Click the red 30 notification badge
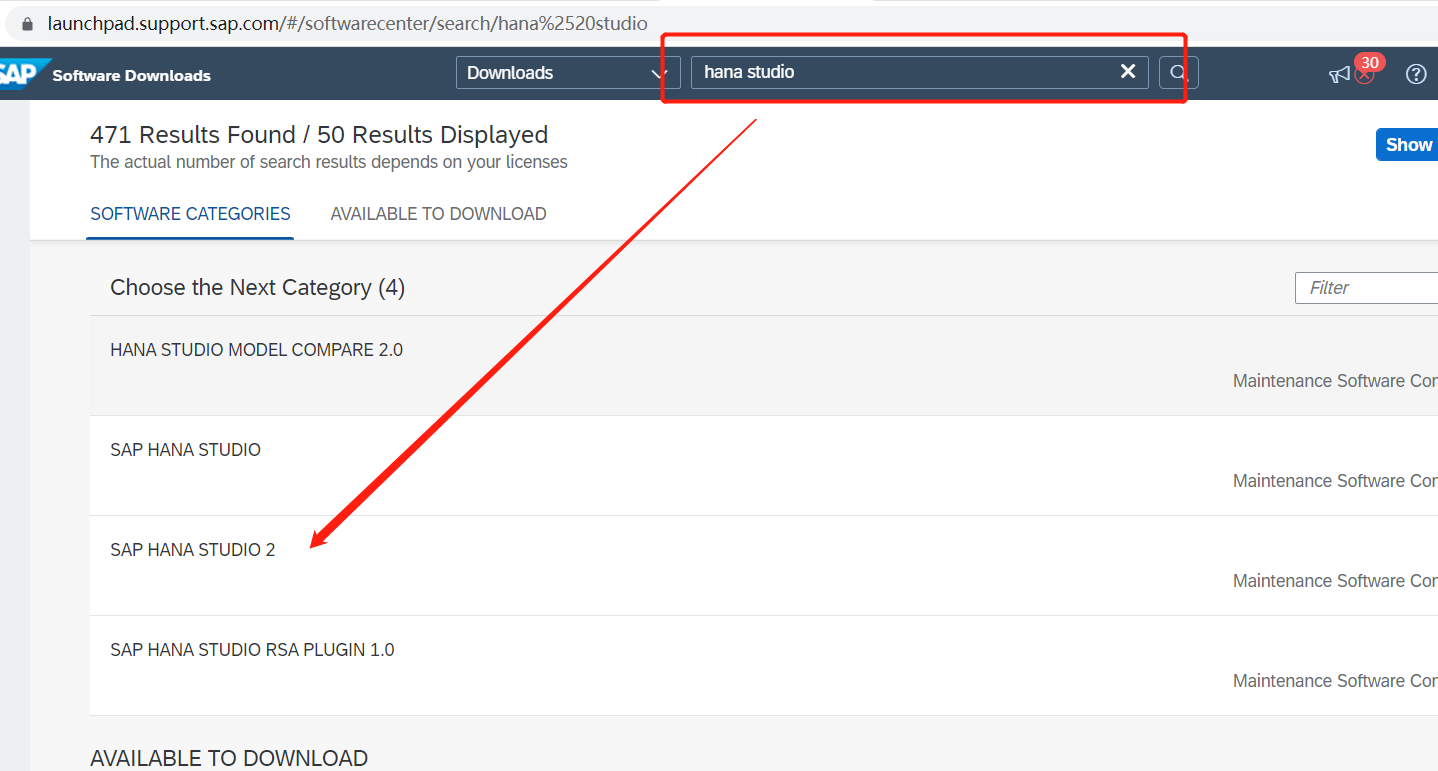This screenshot has width=1438, height=771. tap(1370, 62)
